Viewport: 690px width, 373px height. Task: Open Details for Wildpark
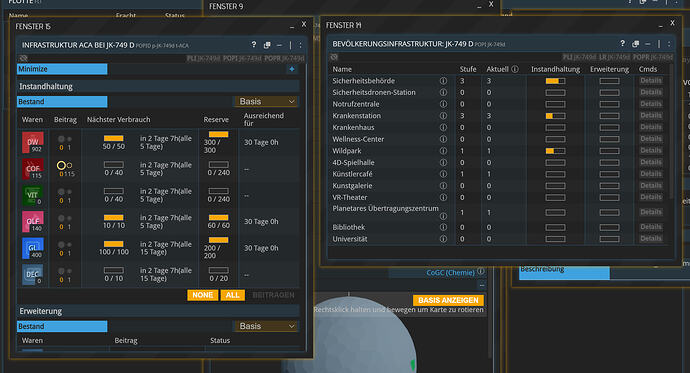tap(651, 151)
